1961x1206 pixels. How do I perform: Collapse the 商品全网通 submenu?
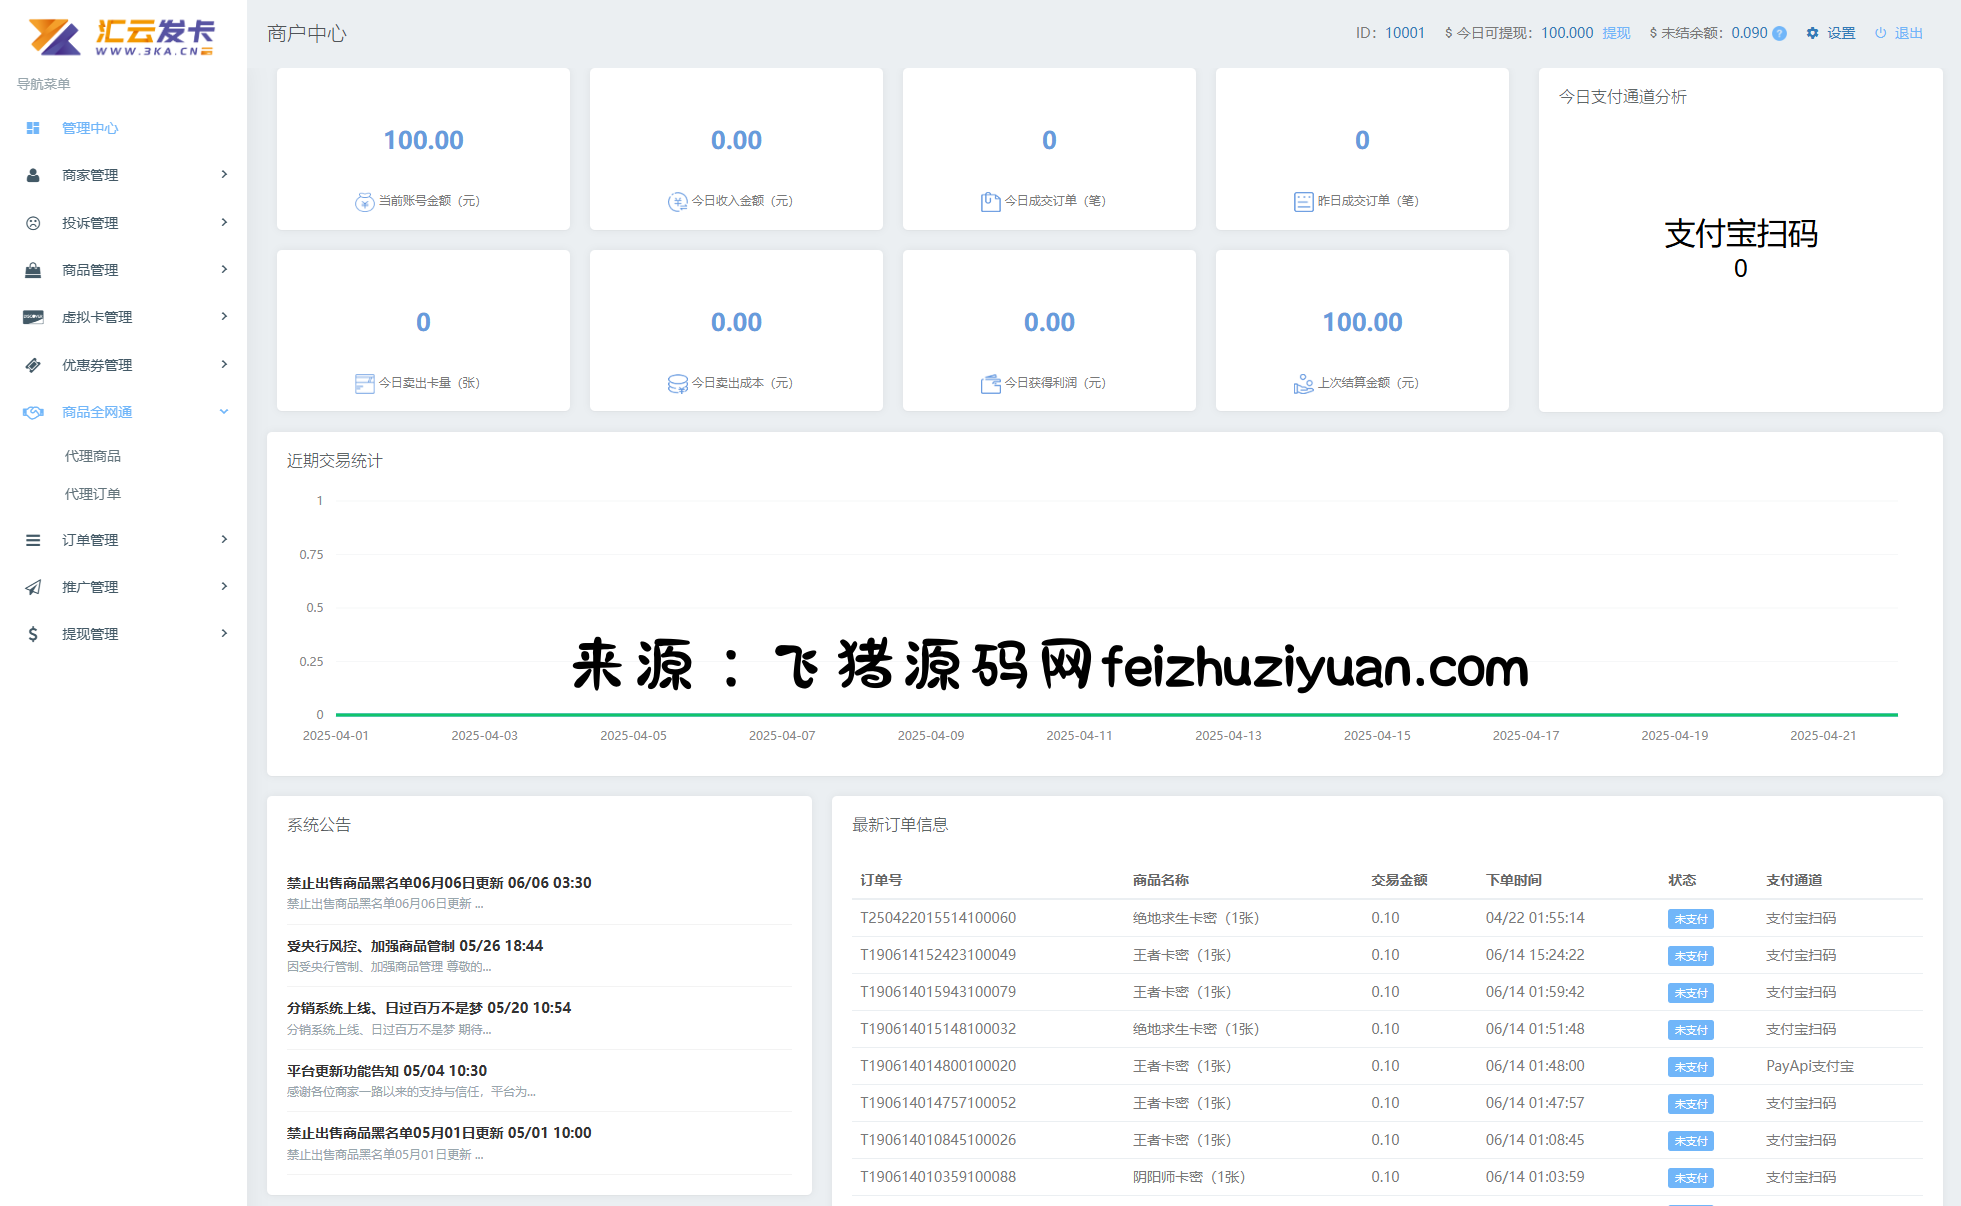tap(224, 412)
